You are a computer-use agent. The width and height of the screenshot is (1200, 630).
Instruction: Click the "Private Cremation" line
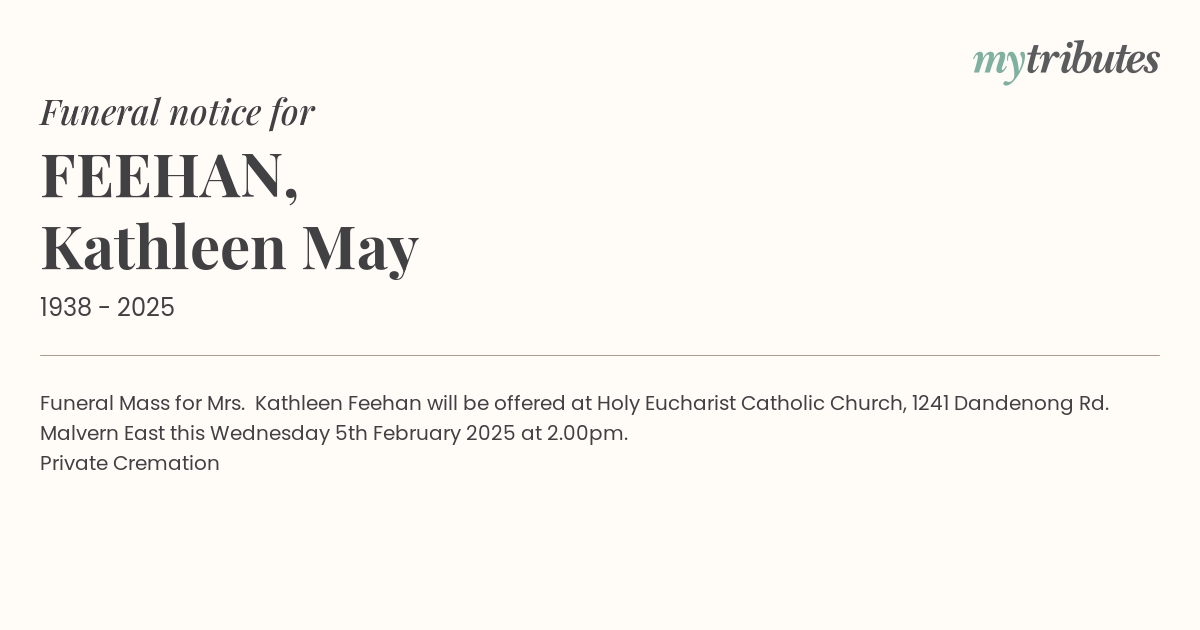click(x=130, y=464)
